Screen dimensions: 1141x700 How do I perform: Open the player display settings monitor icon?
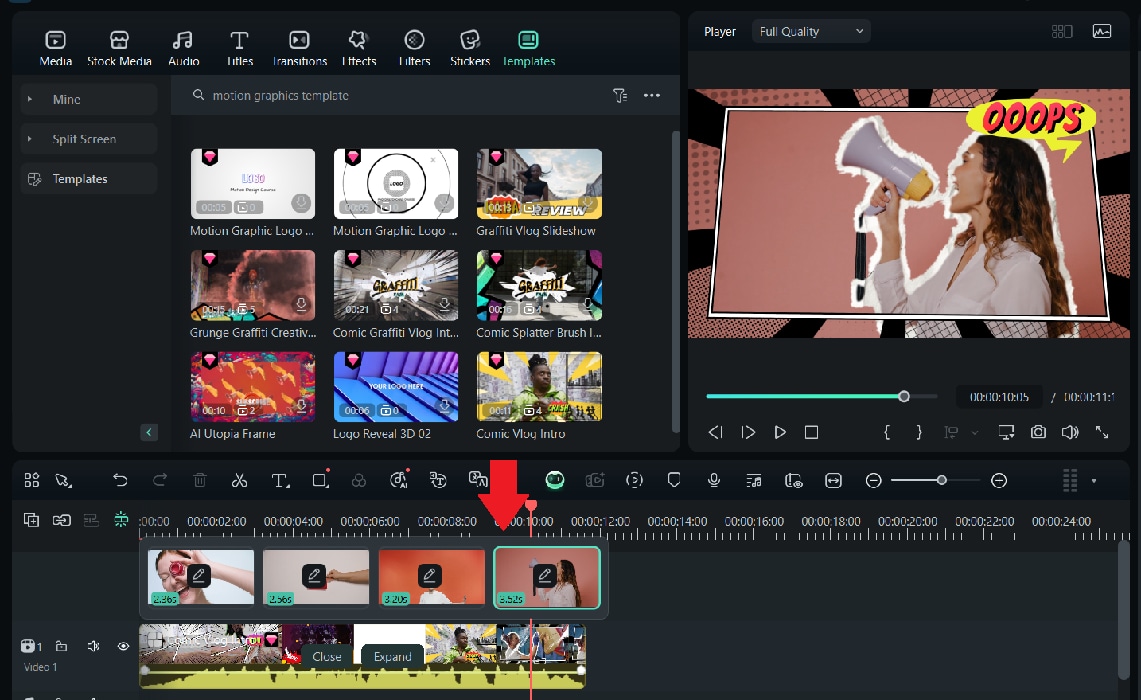1006,432
